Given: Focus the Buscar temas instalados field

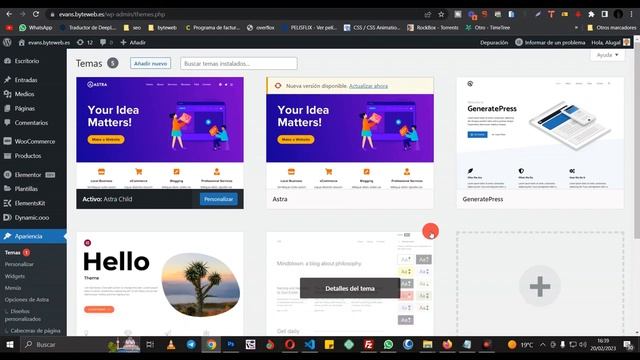Looking at the screenshot, I should click(x=239, y=64).
